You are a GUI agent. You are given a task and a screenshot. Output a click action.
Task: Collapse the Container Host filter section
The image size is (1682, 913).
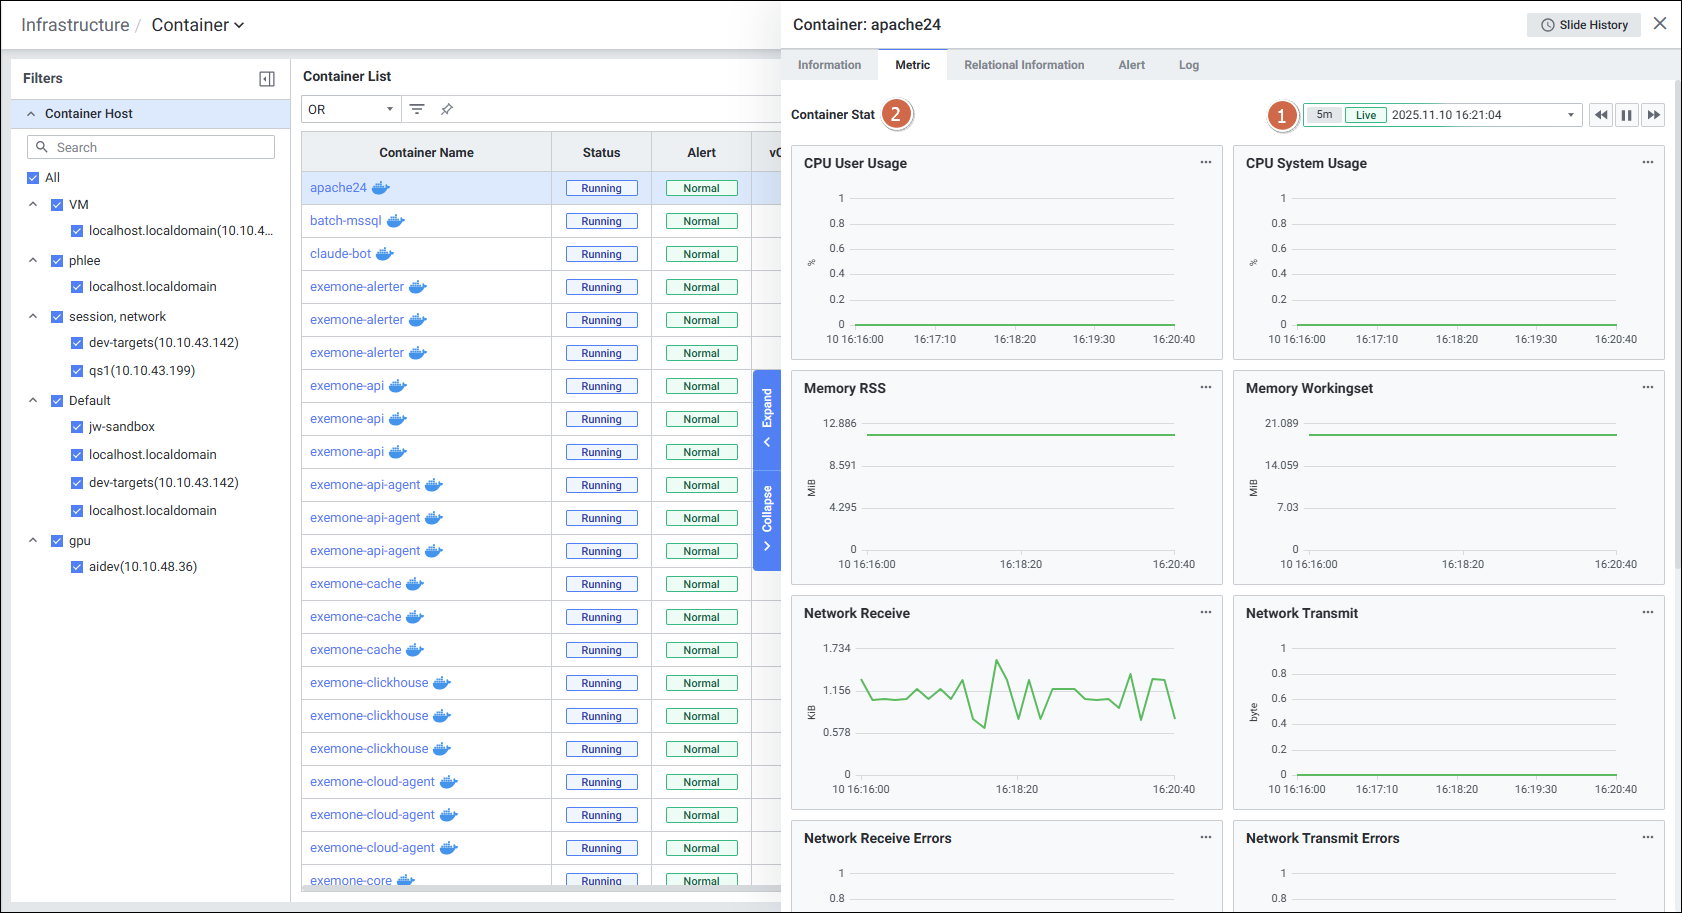31,114
